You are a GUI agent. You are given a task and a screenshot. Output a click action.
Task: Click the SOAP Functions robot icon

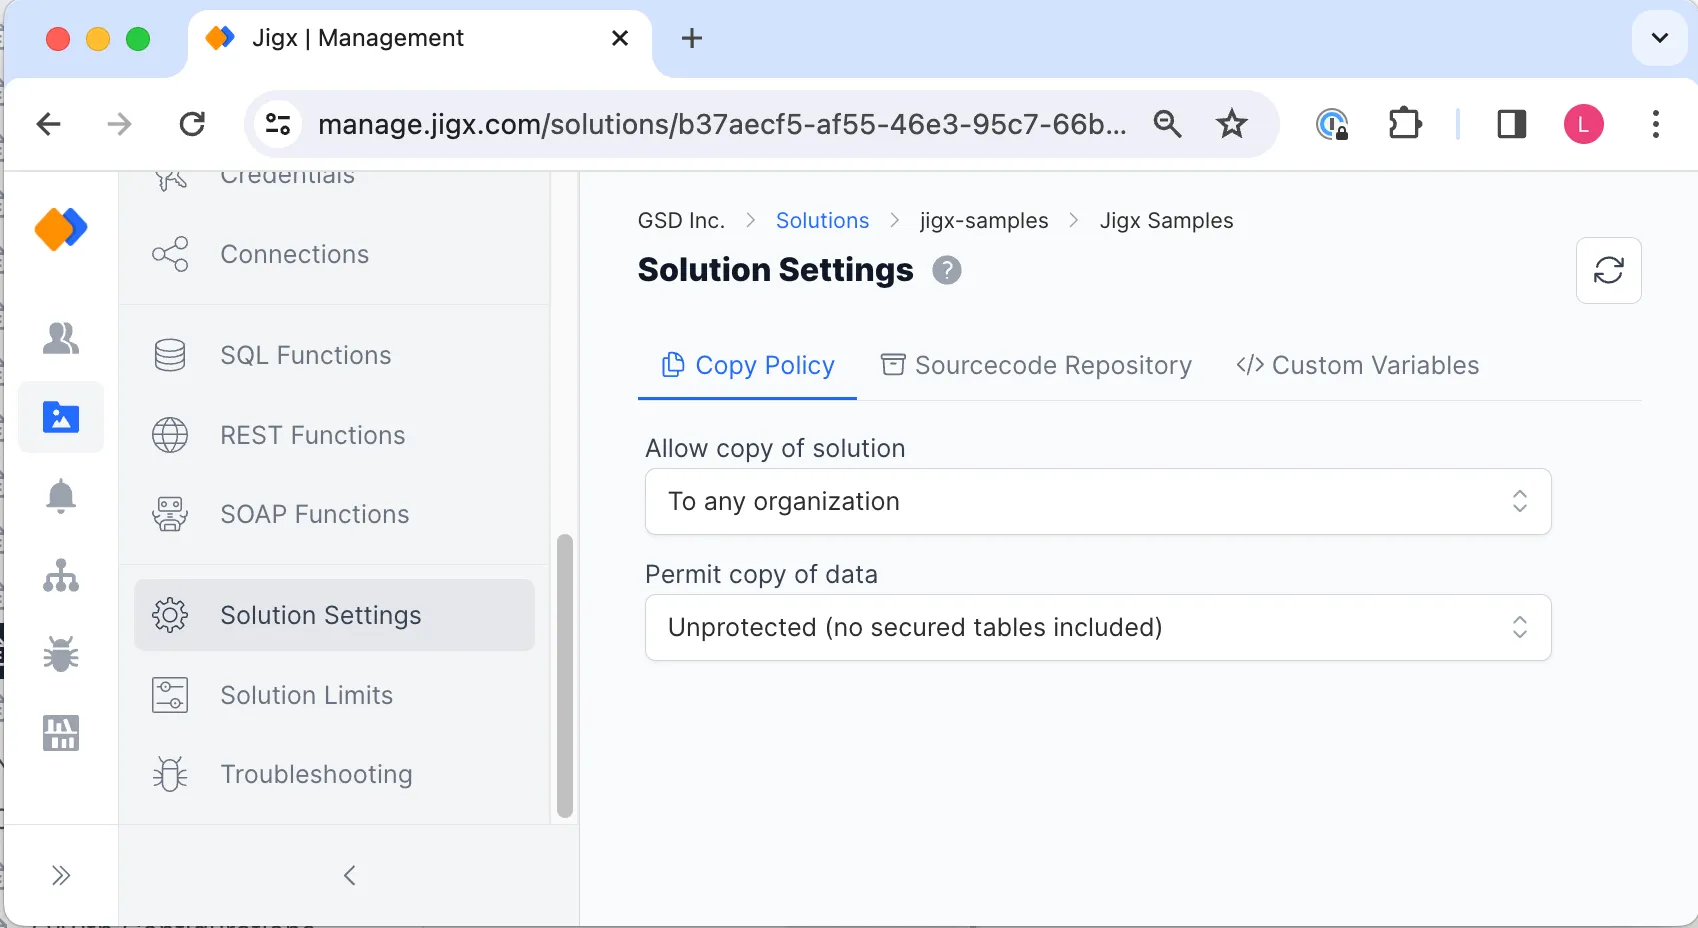click(170, 514)
